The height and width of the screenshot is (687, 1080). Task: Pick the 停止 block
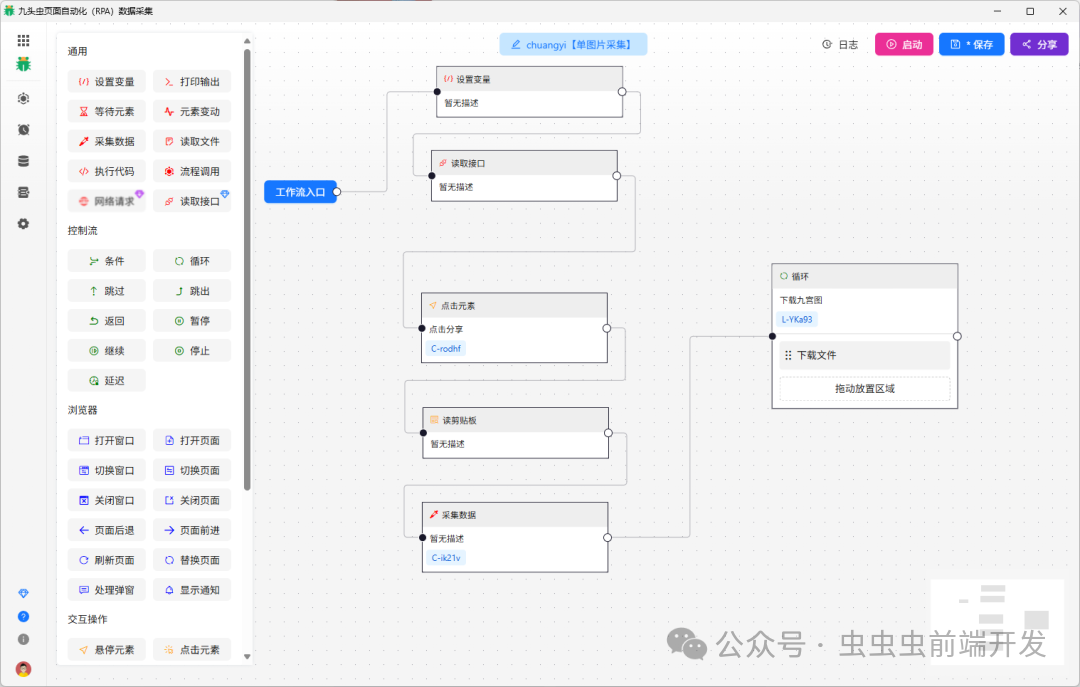pos(192,351)
